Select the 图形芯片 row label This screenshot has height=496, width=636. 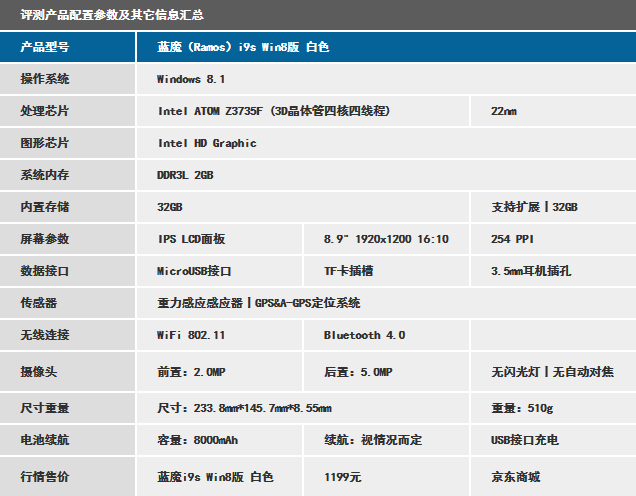67,143
